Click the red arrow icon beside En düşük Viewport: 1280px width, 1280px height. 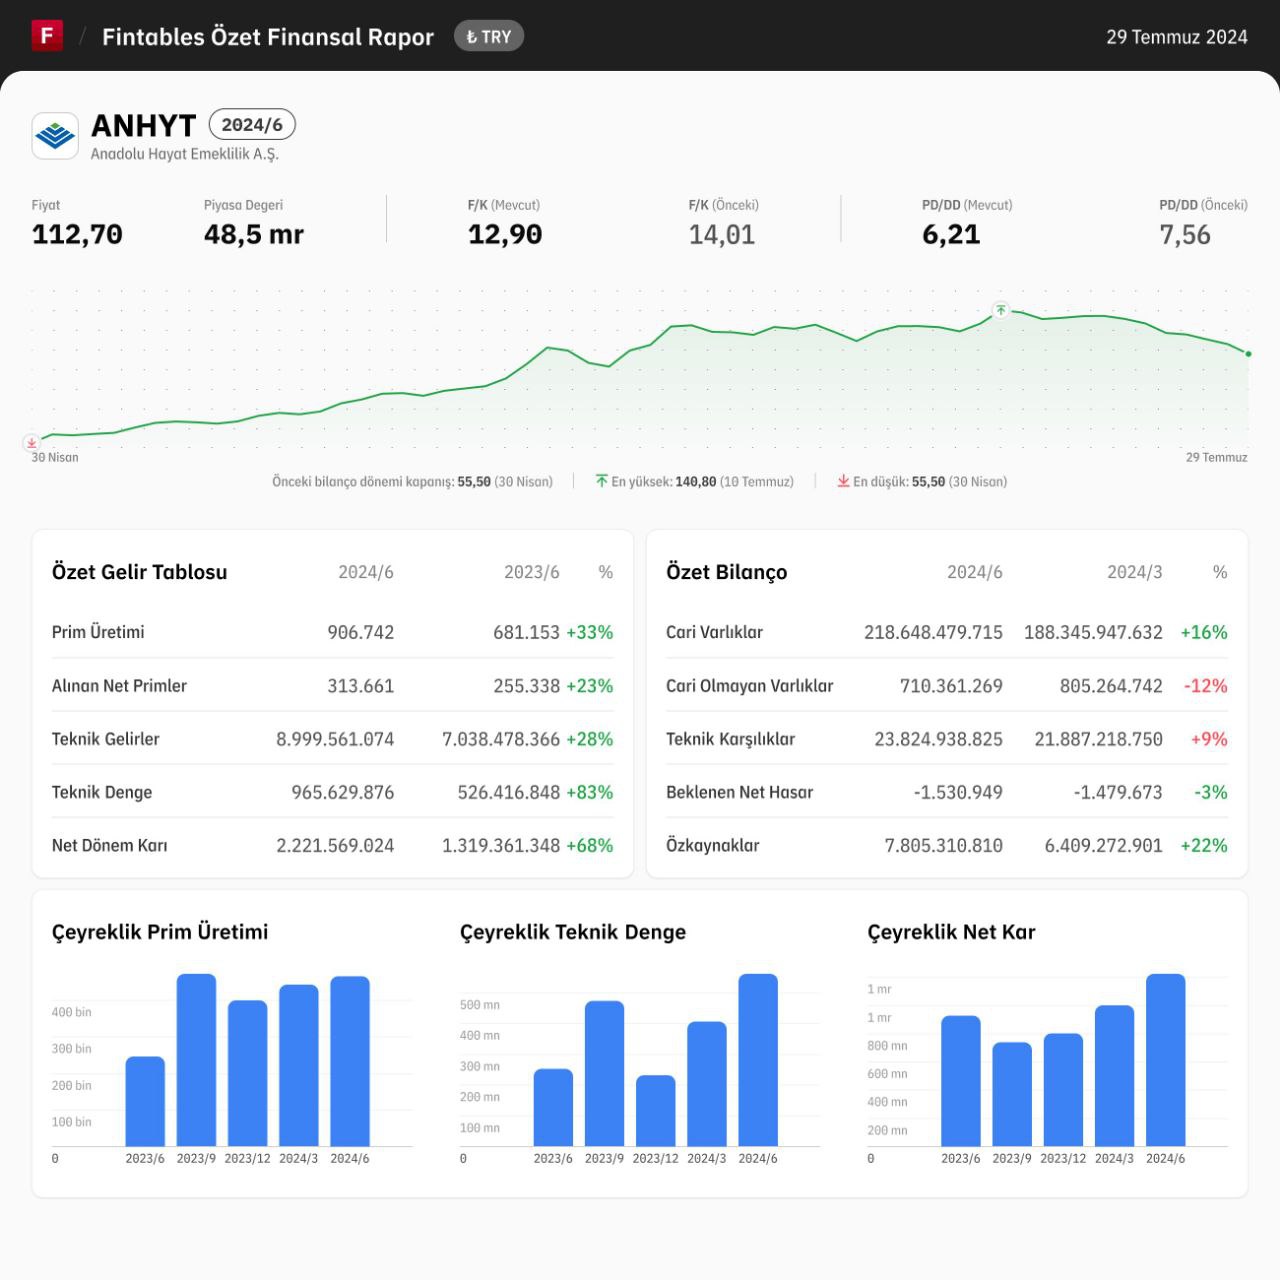(x=843, y=481)
